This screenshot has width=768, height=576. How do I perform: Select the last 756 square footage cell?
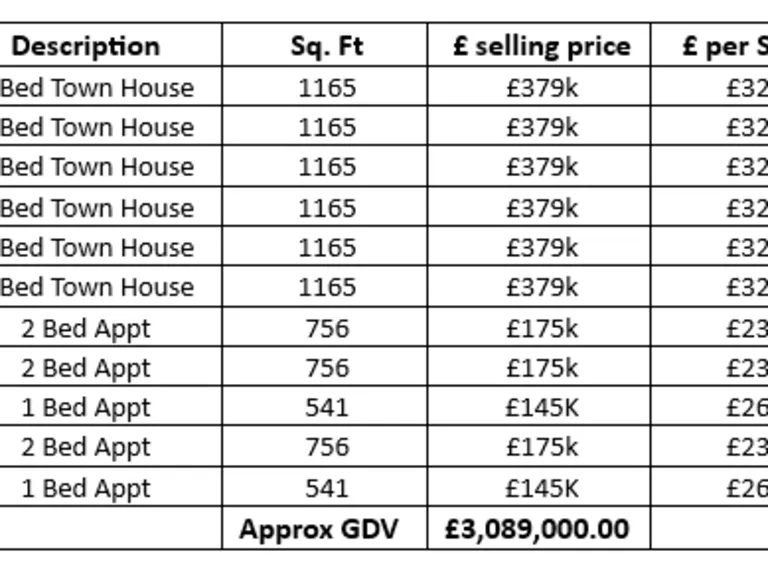click(327, 447)
